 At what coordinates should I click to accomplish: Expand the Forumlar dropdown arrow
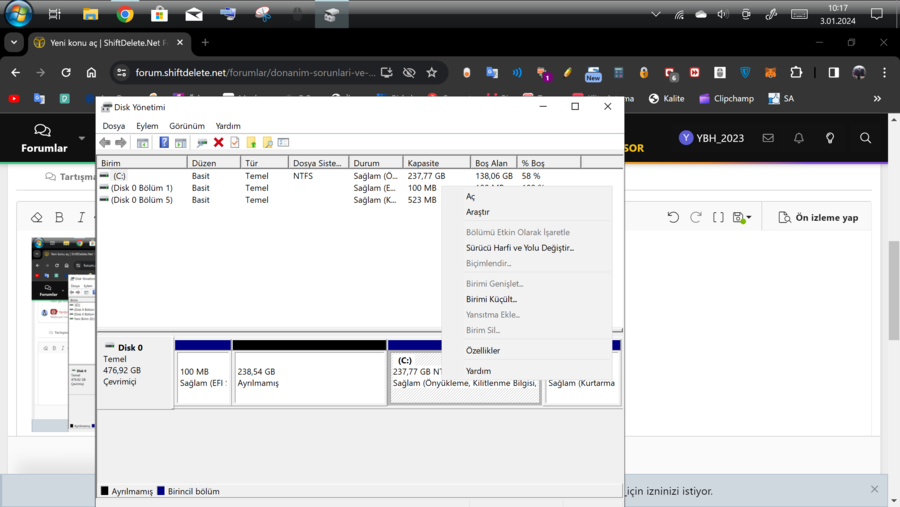point(82,138)
